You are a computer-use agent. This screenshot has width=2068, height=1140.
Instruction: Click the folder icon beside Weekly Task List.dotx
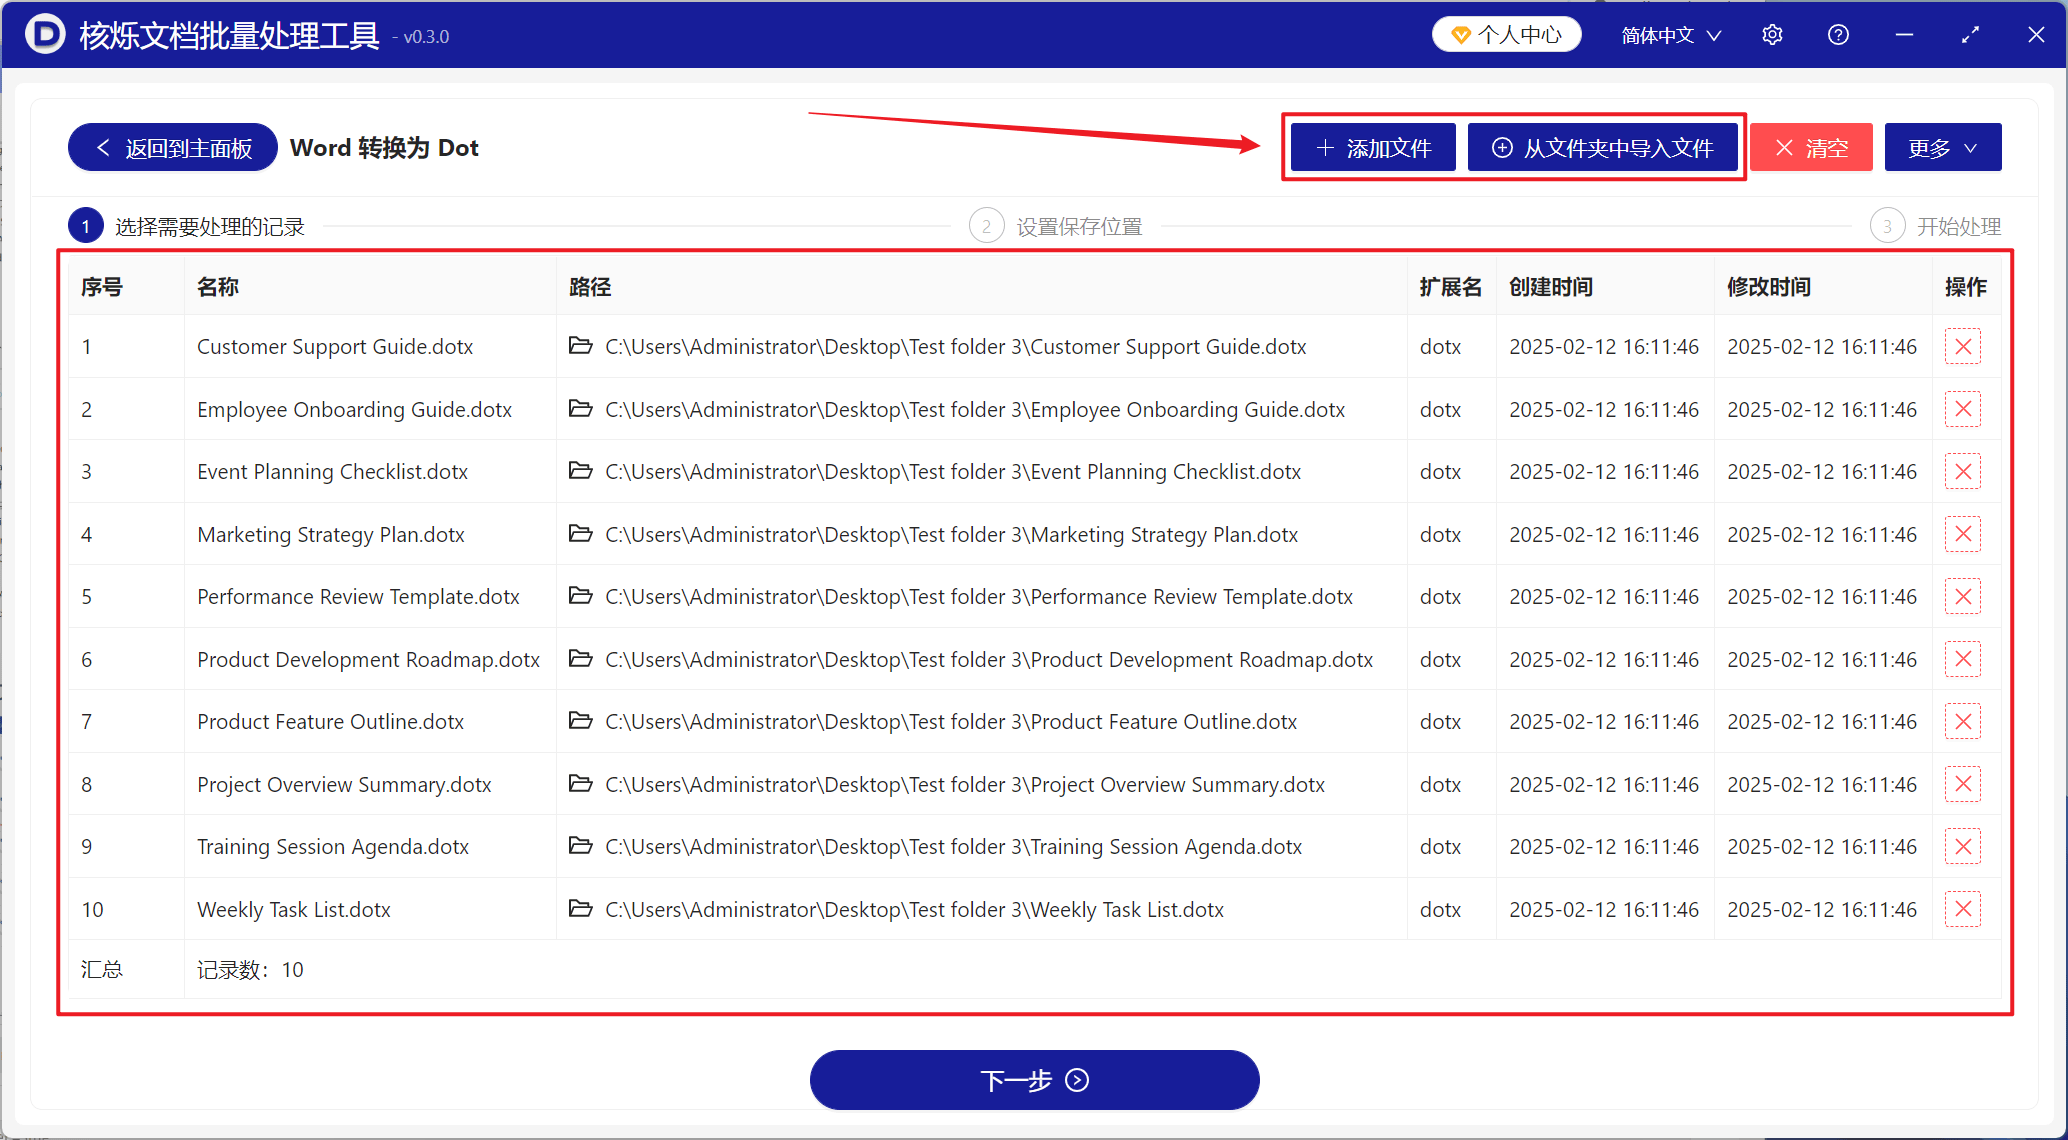click(x=581, y=909)
